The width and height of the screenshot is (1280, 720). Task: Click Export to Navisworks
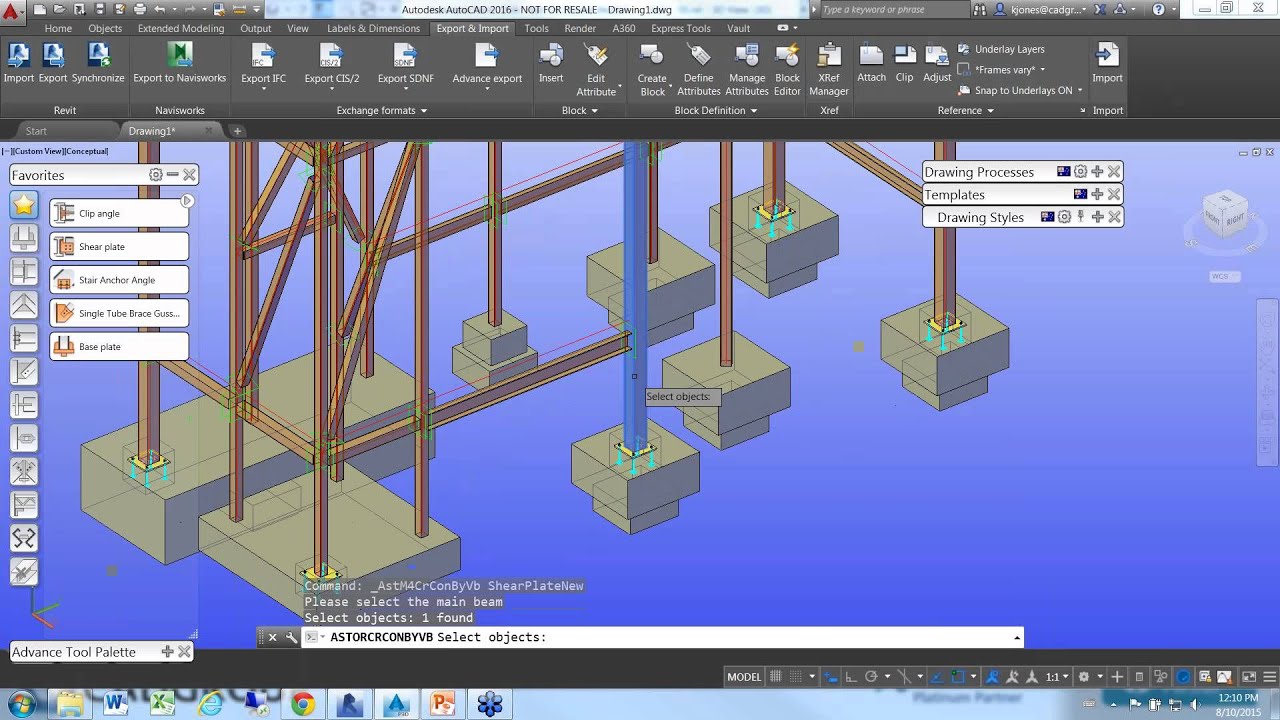click(180, 63)
